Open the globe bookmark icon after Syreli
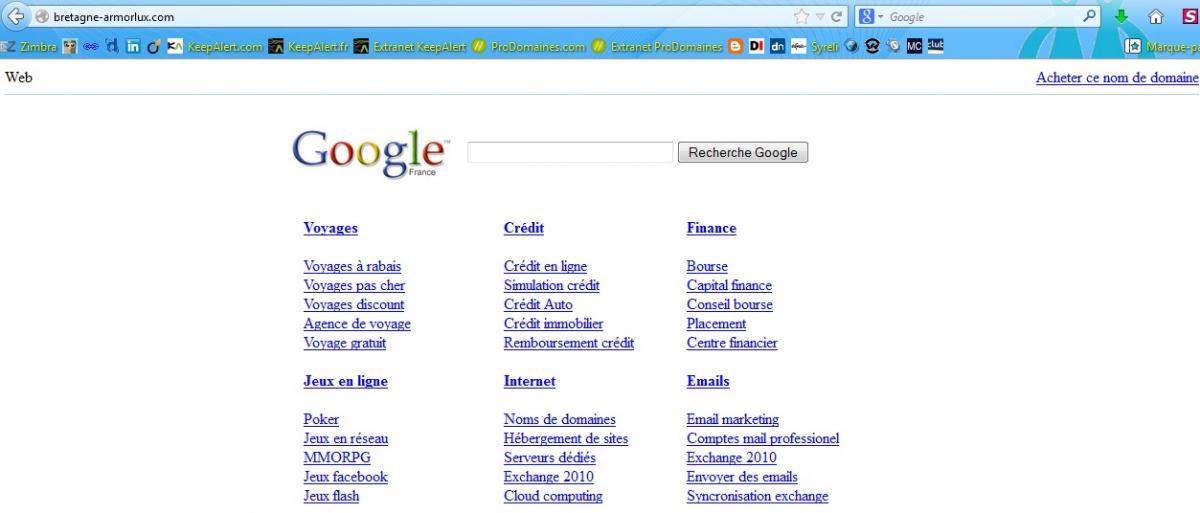 pos(851,46)
